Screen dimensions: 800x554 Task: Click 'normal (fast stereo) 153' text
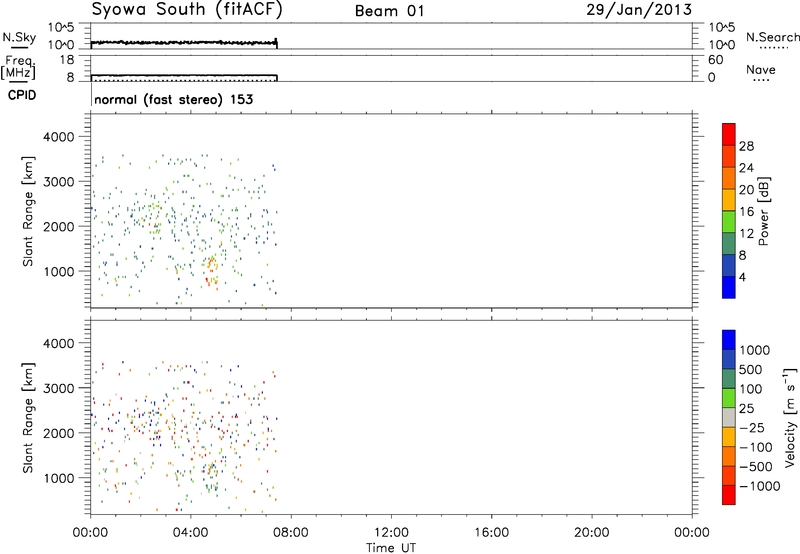pos(173,99)
